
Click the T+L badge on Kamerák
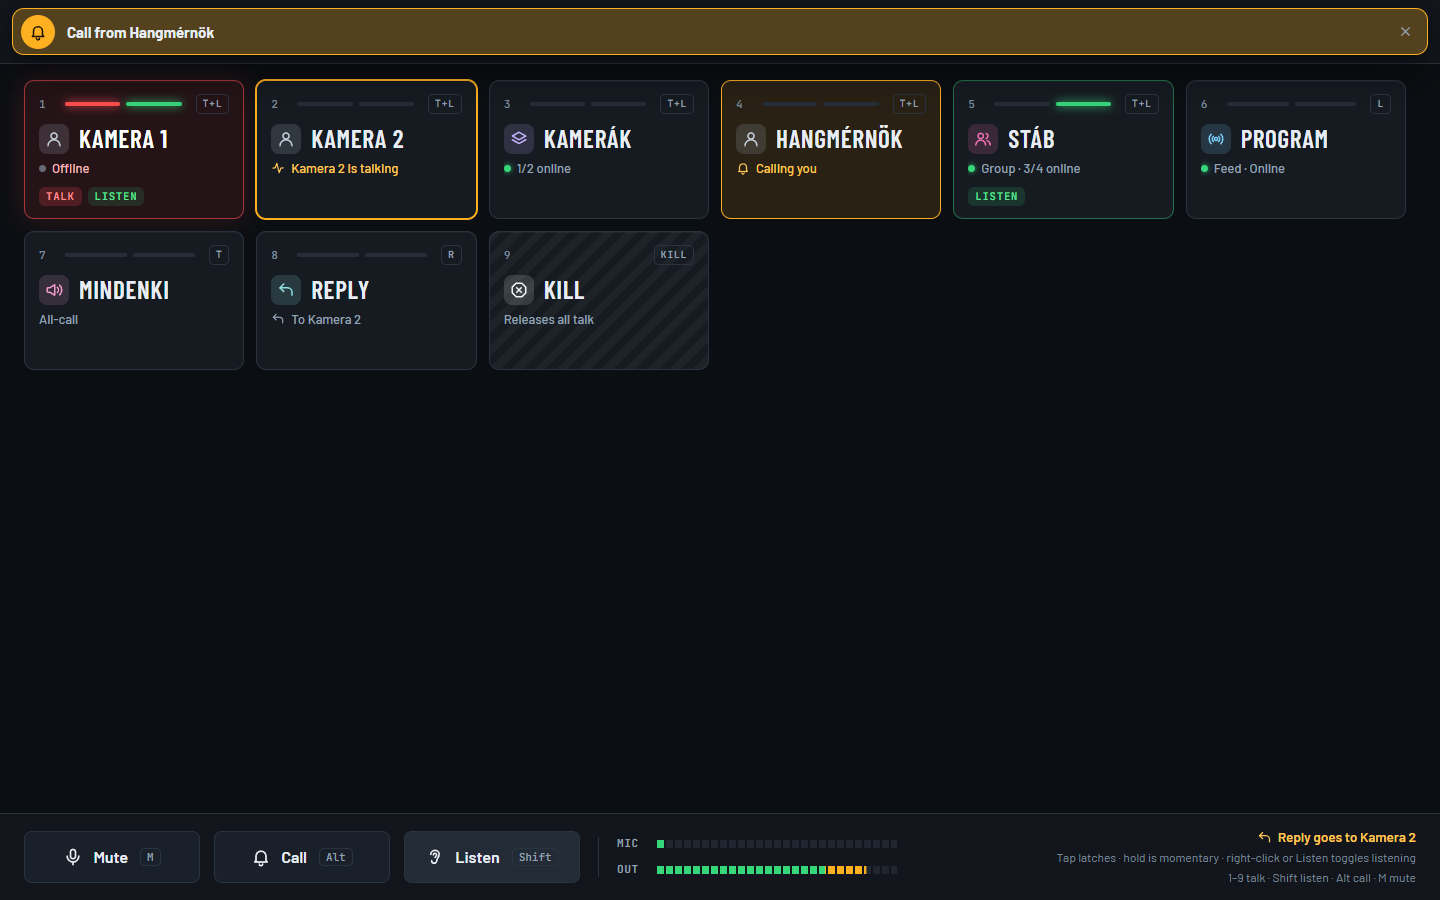677,104
